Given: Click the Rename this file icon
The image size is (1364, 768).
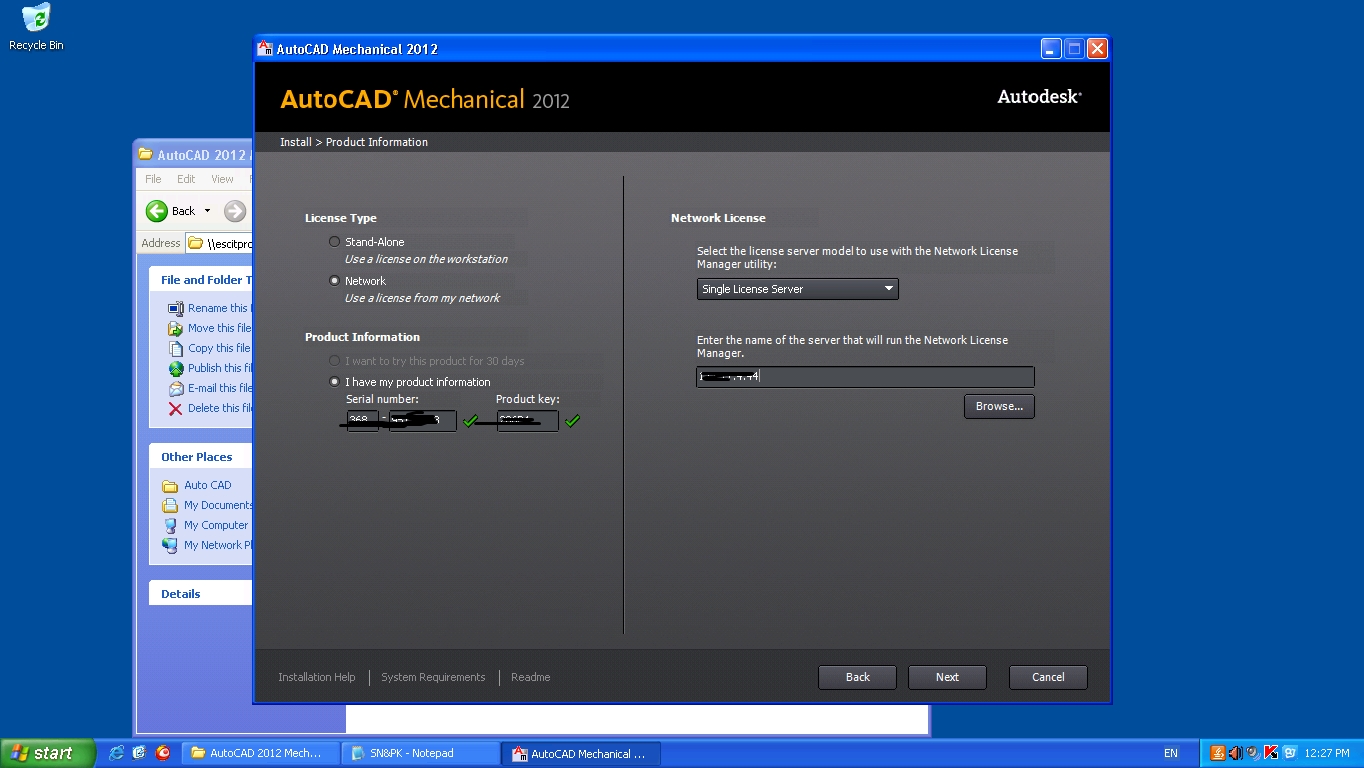Looking at the screenshot, I should click(176, 308).
